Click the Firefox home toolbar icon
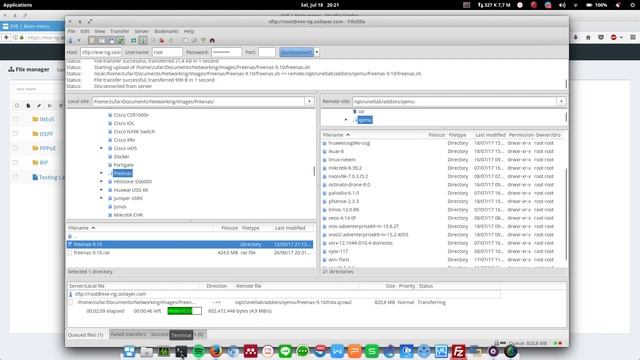Image resolution: width=640 pixels, height=360 pixels. tap(588, 37)
